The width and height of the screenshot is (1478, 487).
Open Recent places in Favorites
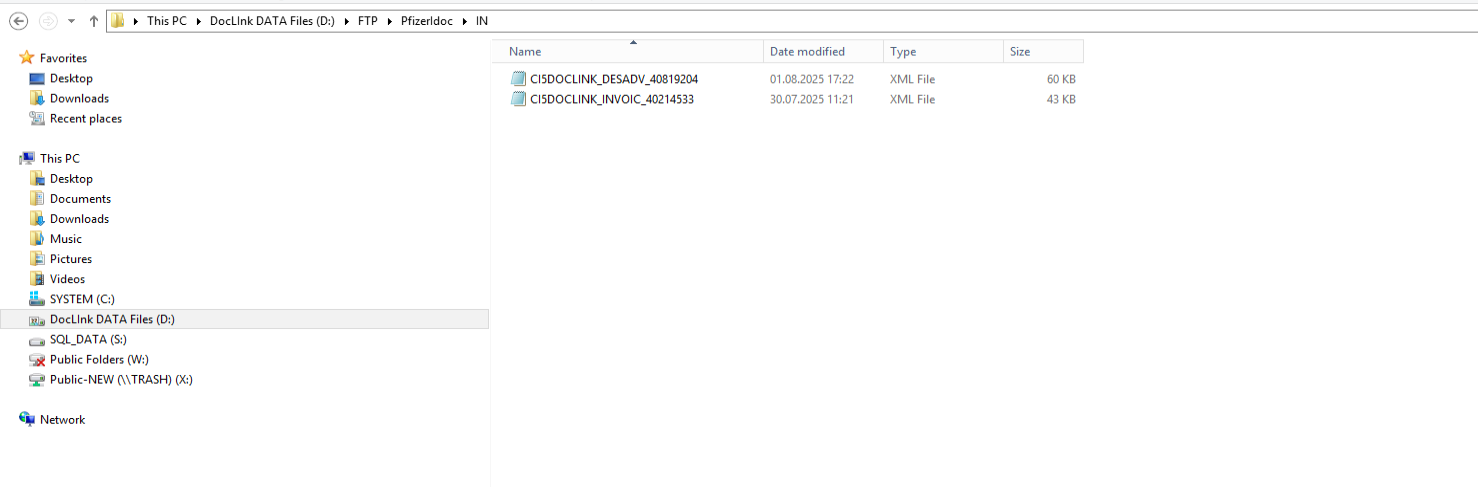click(86, 118)
